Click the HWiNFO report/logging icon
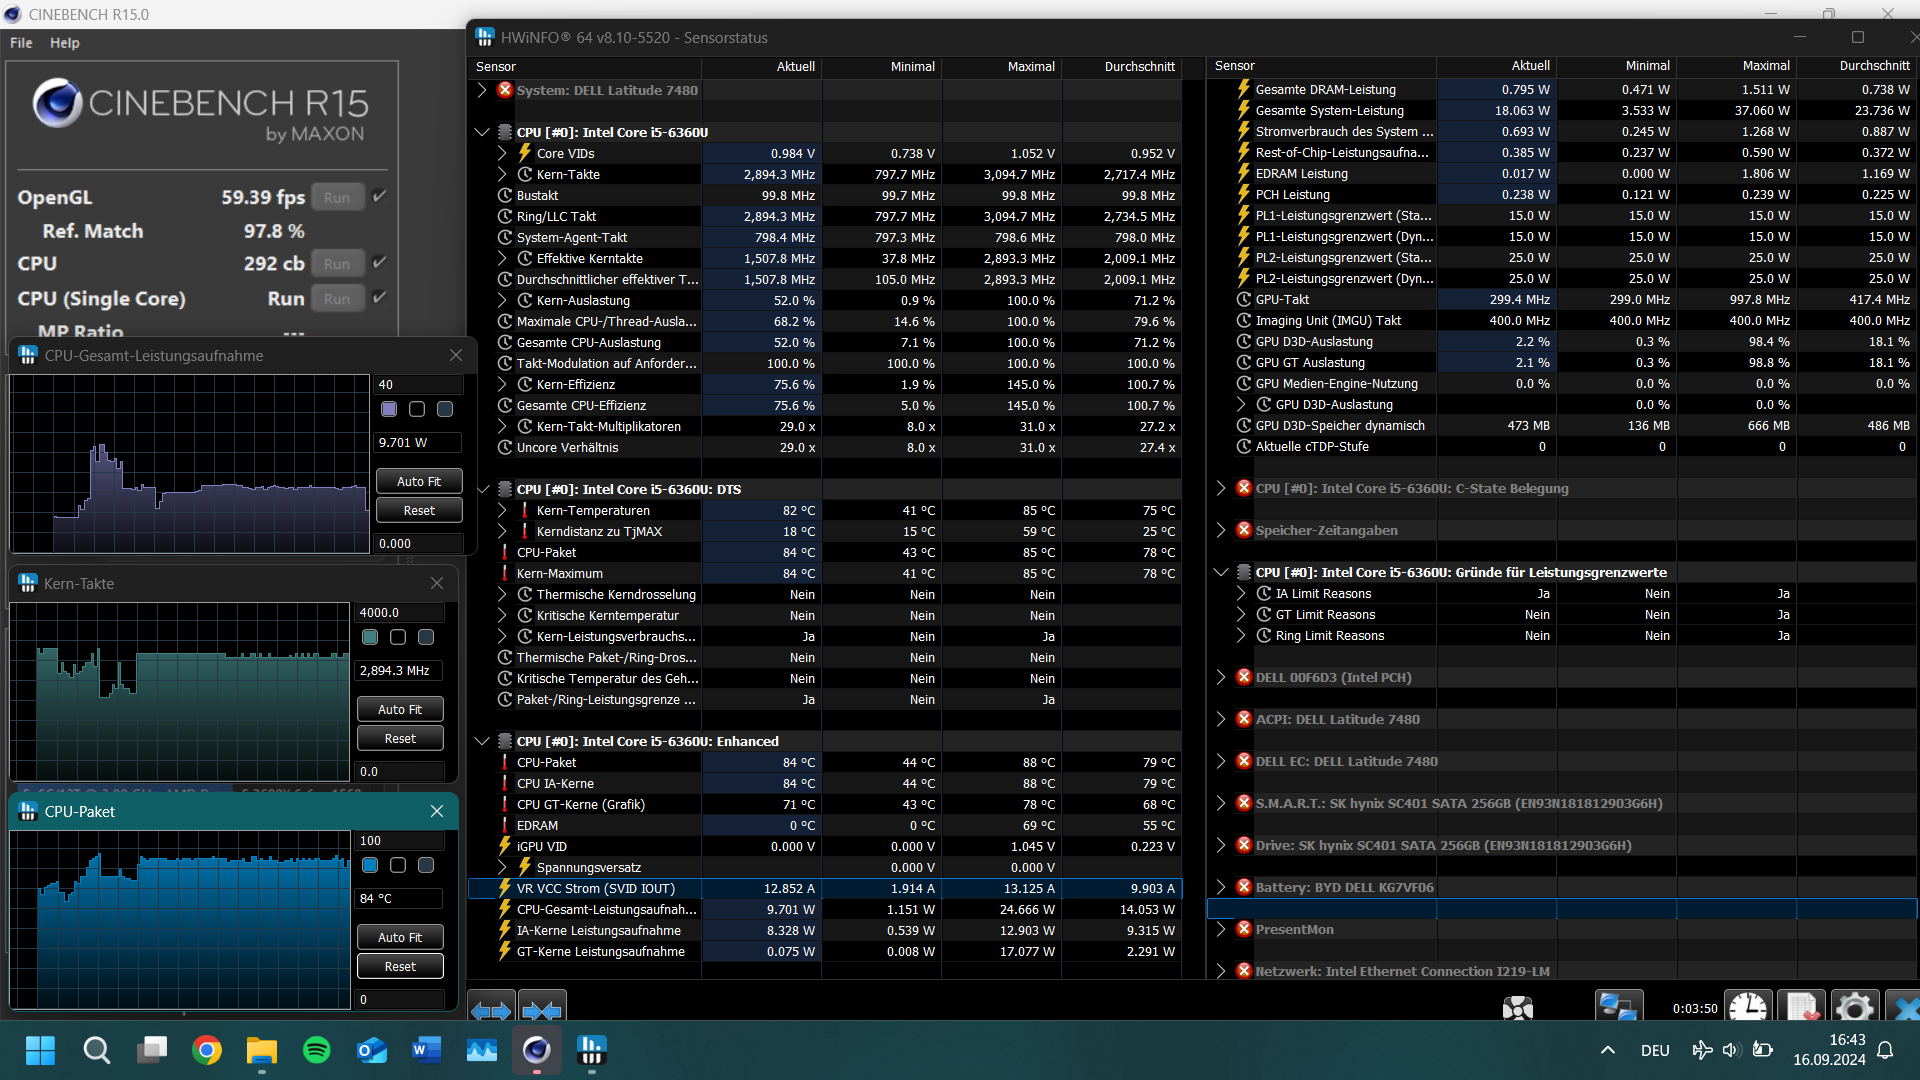Image resolution: width=1920 pixels, height=1080 pixels. (x=1802, y=1007)
